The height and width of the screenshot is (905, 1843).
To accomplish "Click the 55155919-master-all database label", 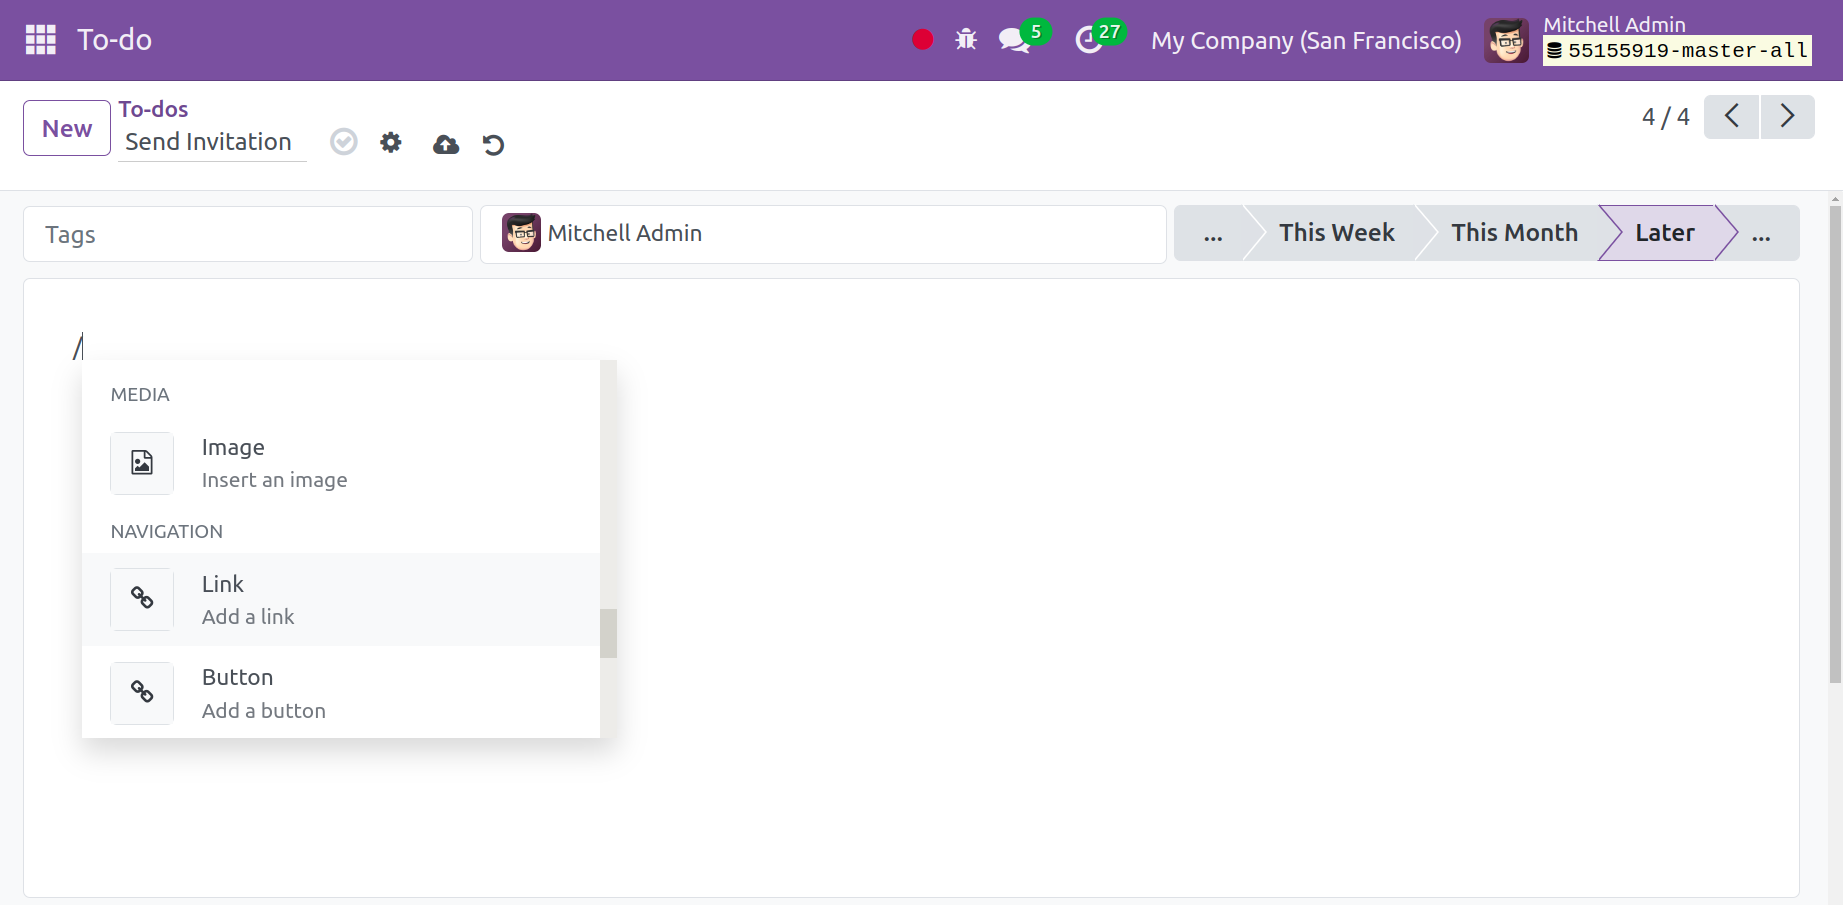I will (x=1677, y=51).
